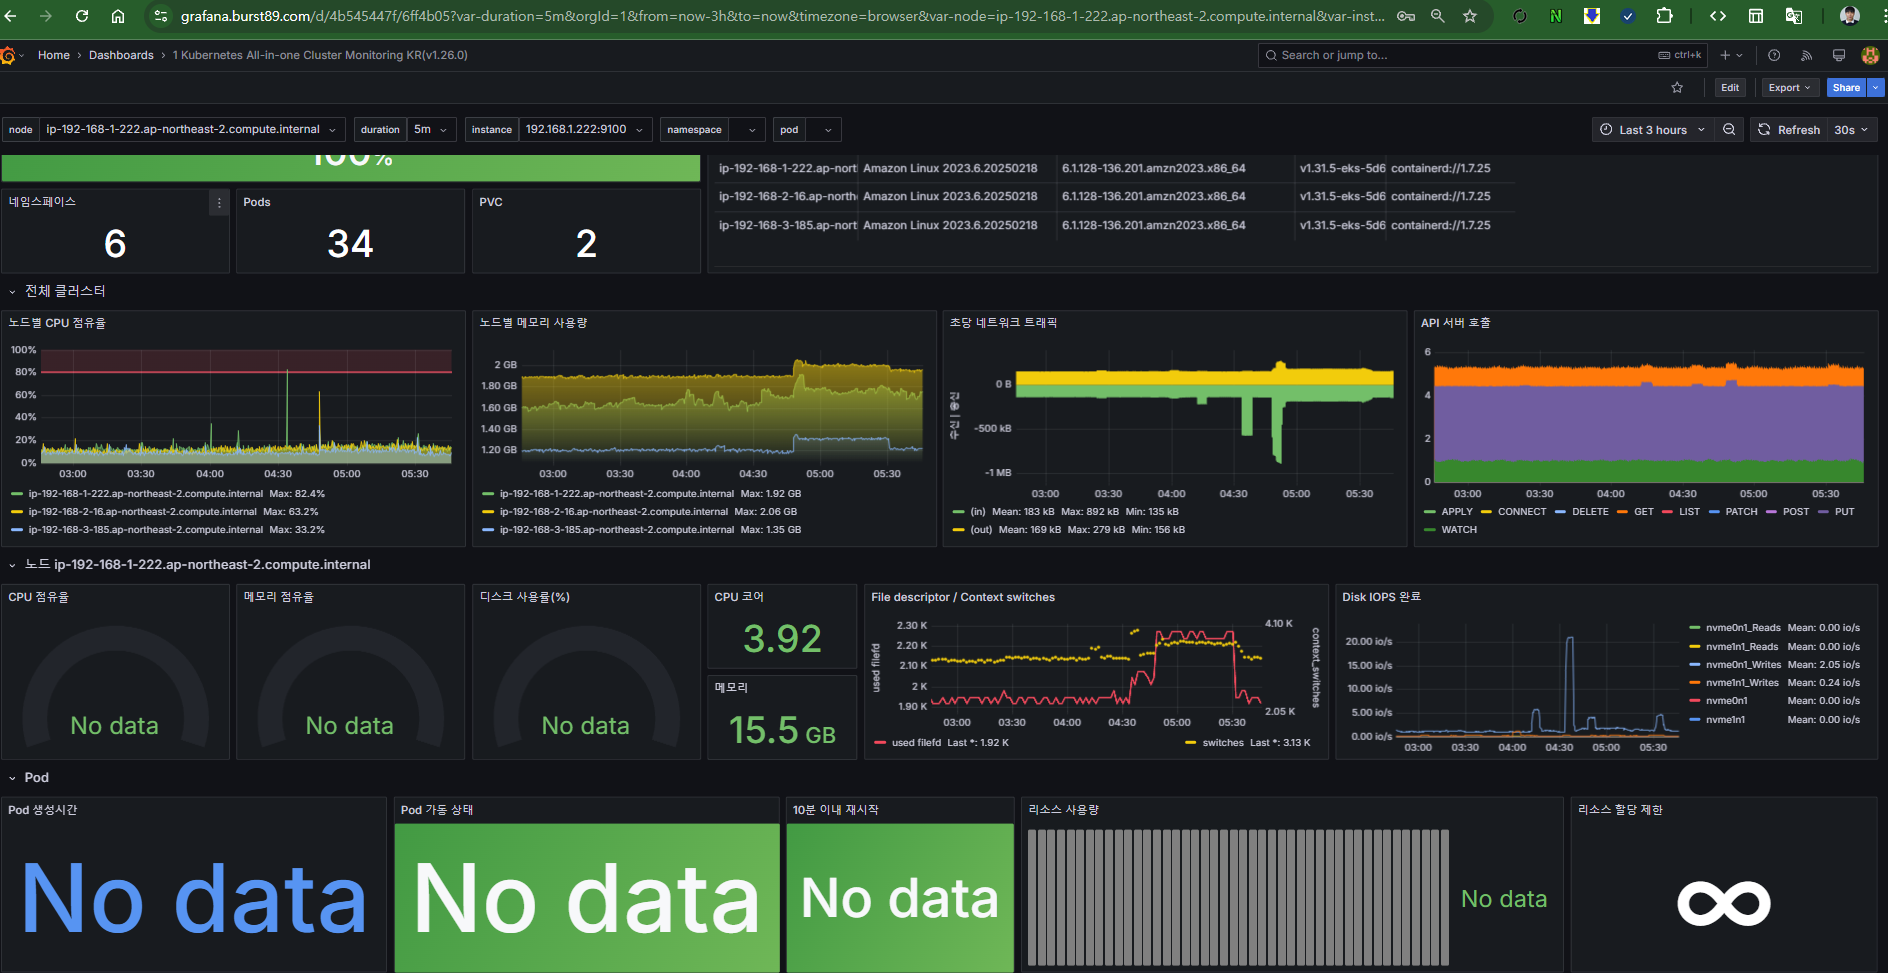1888x973 pixels.
Task: Click the browser home icon
Action: [118, 16]
